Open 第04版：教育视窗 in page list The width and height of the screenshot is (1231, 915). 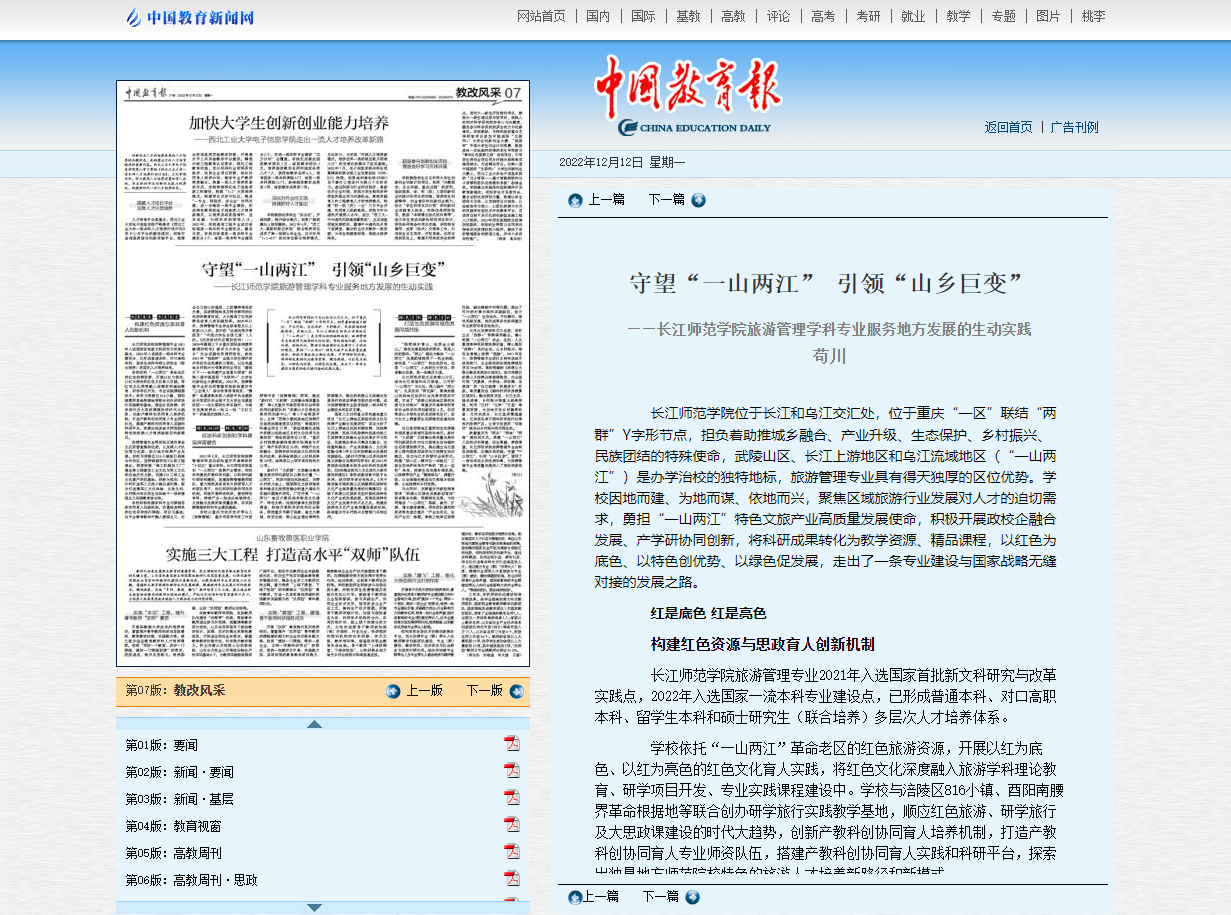click(x=173, y=826)
